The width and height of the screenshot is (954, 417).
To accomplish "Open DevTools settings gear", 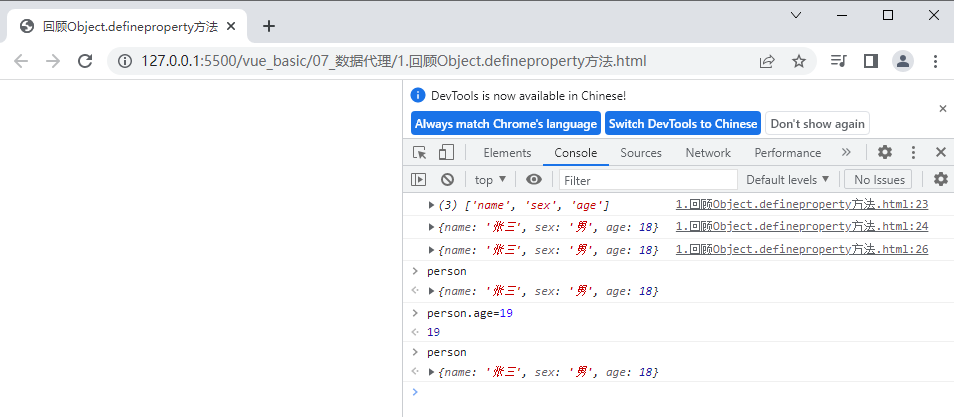I will pos(885,152).
